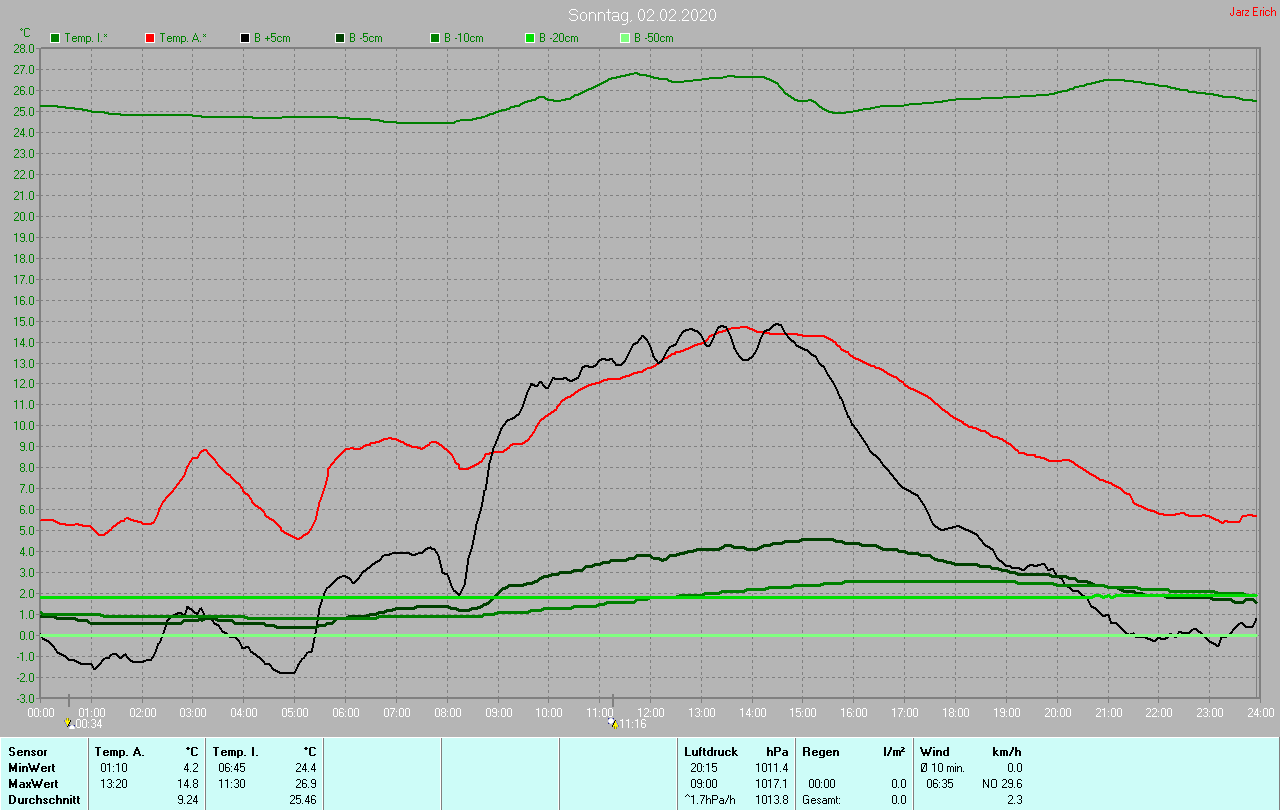Click the B -50cm legend square
The width and height of the screenshot is (1280, 810).
pyautogui.click(x=625, y=38)
